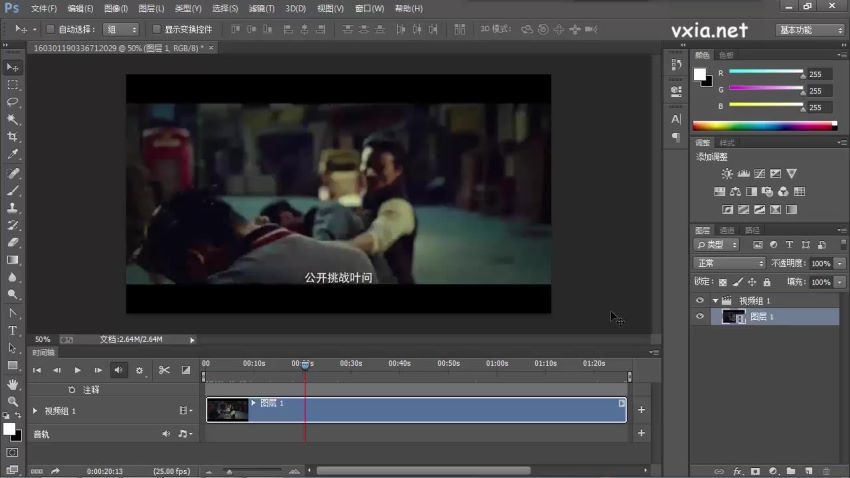Mute the audio track
The height and width of the screenshot is (478, 850).
click(166, 434)
